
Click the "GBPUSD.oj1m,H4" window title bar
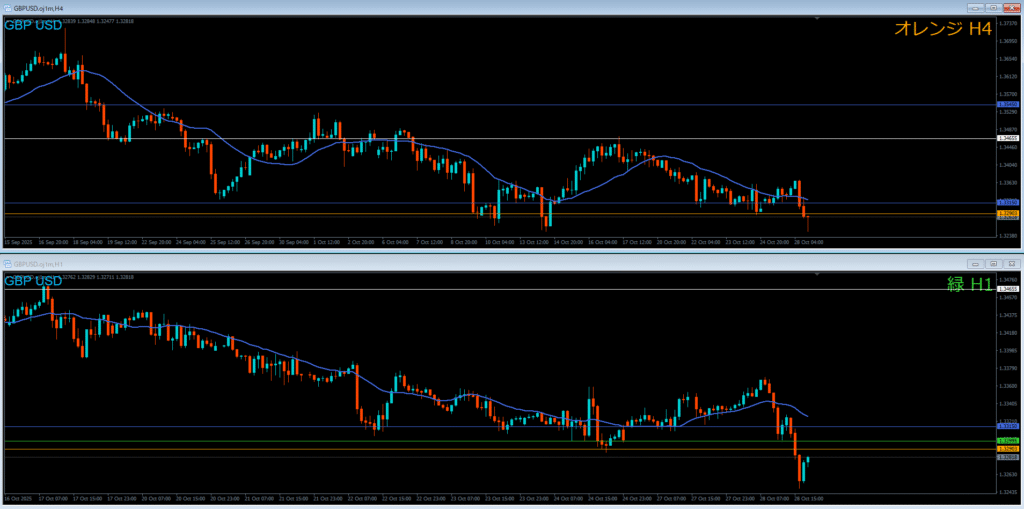coord(400,7)
